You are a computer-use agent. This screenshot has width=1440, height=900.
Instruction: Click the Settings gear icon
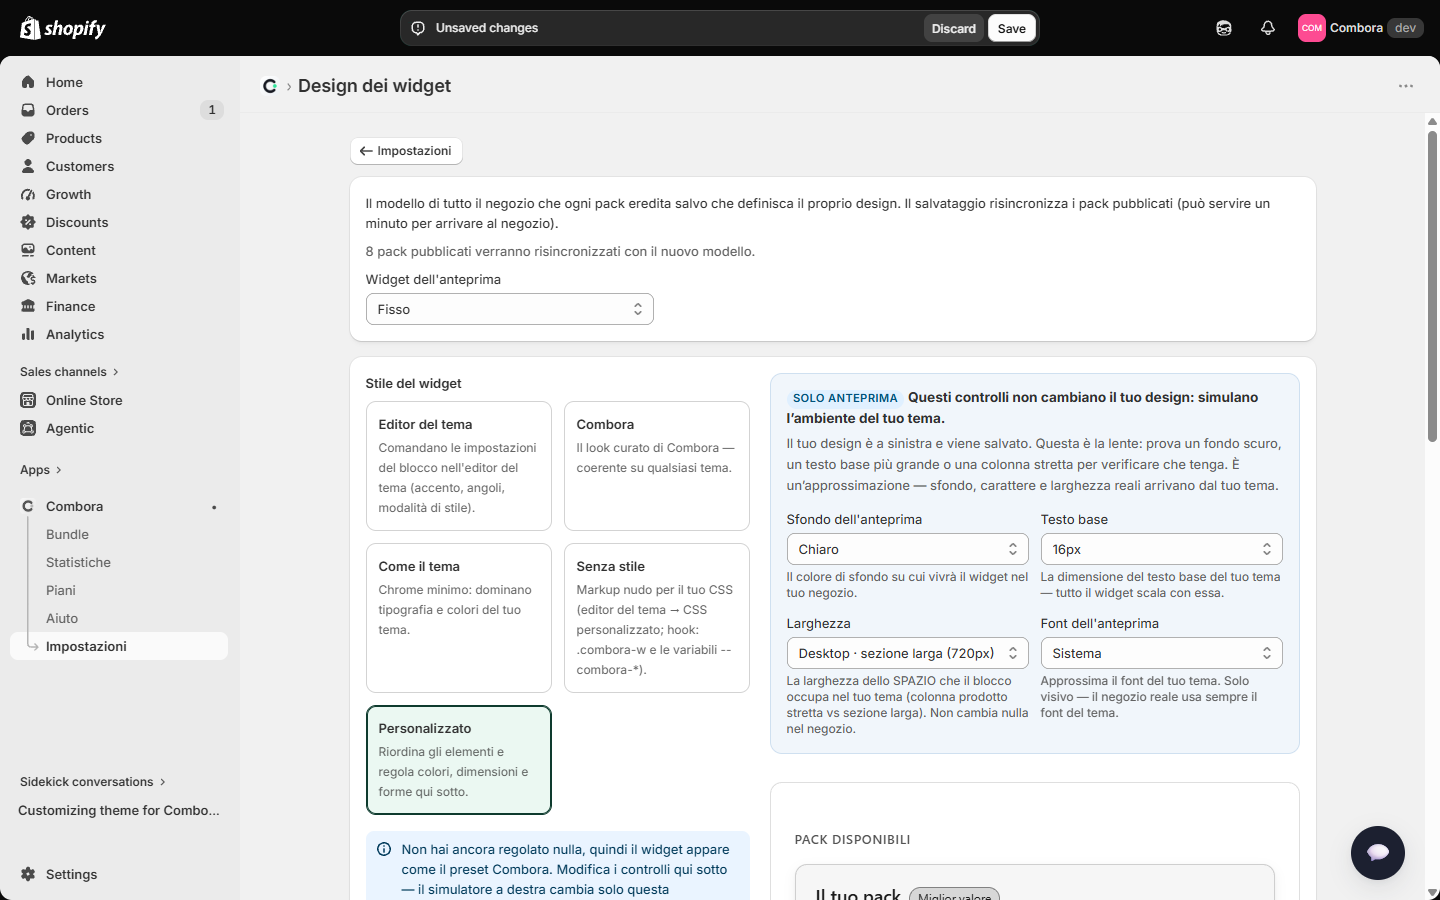[x=28, y=874]
